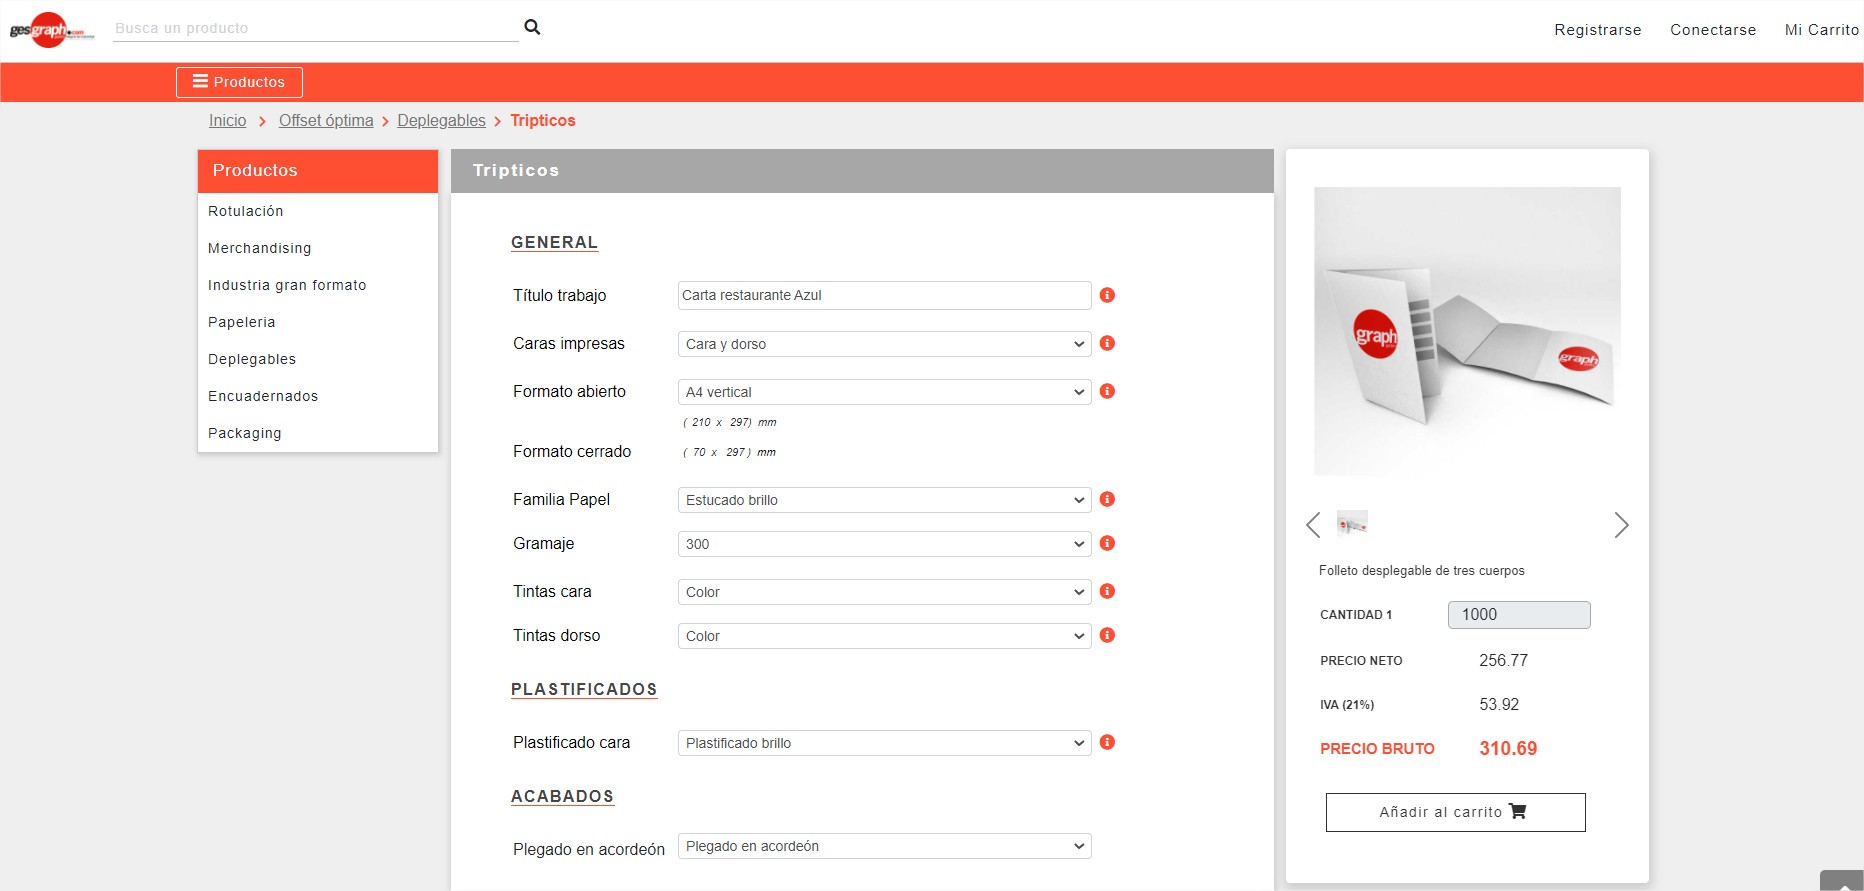The width and height of the screenshot is (1864, 891).
Task: Select Papeleria in the products sidebar
Action: pyautogui.click(x=242, y=322)
